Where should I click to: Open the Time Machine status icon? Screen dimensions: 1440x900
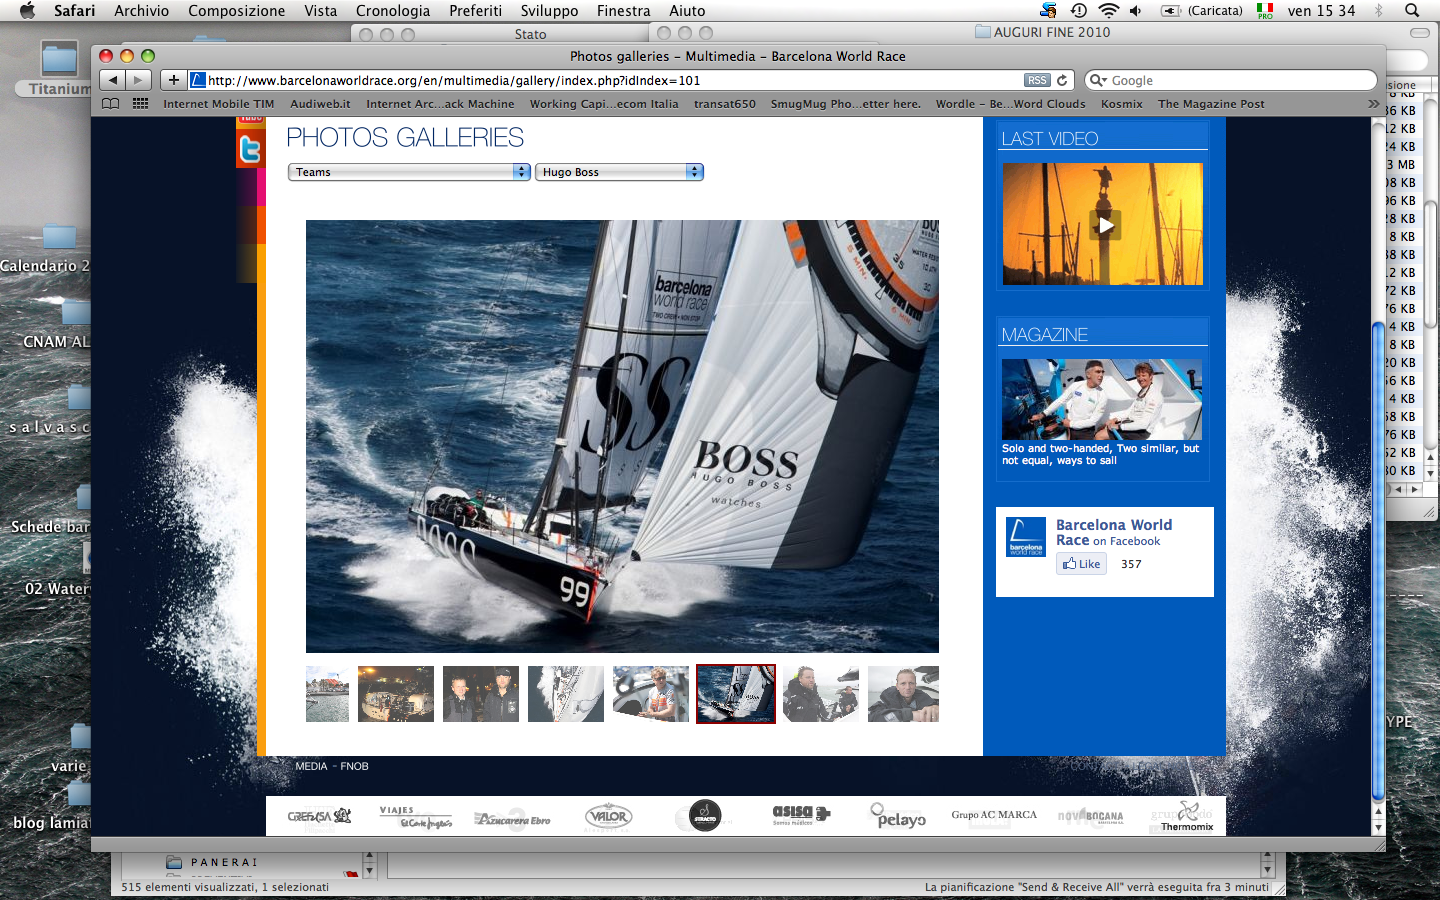pyautogui.click(x=1079, y=10)
